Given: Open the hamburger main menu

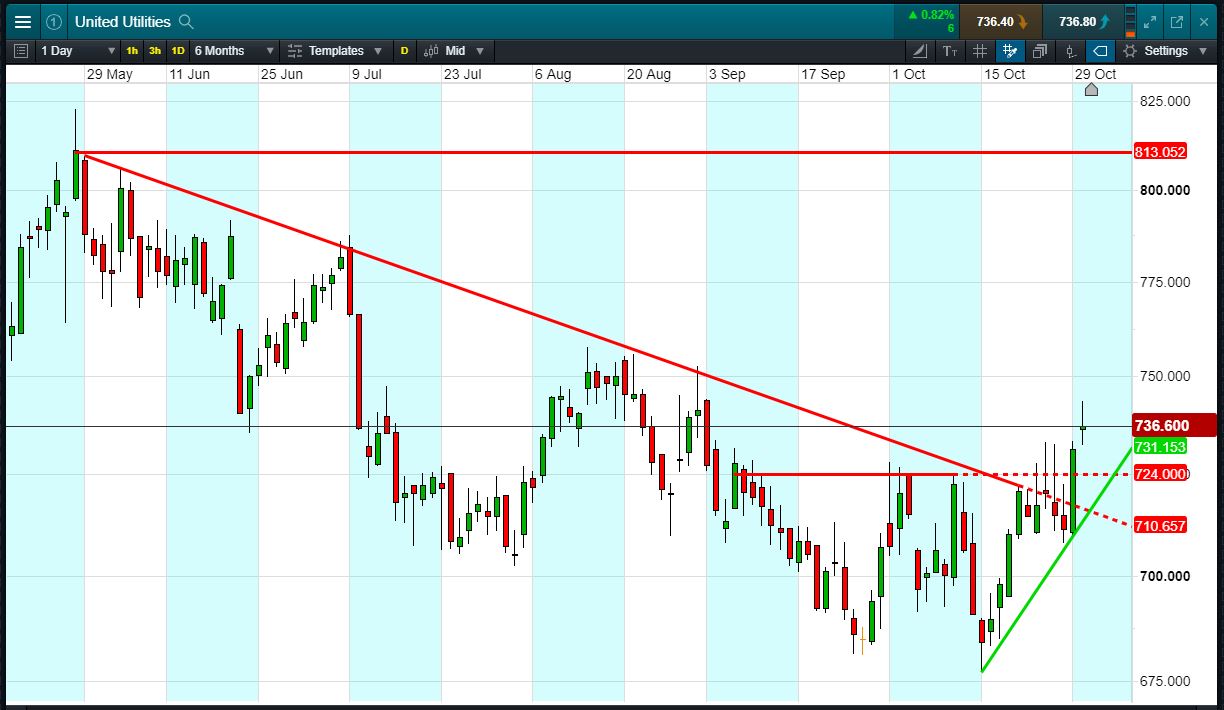Looking at the screenshot, I should click(x=22, y=21).
